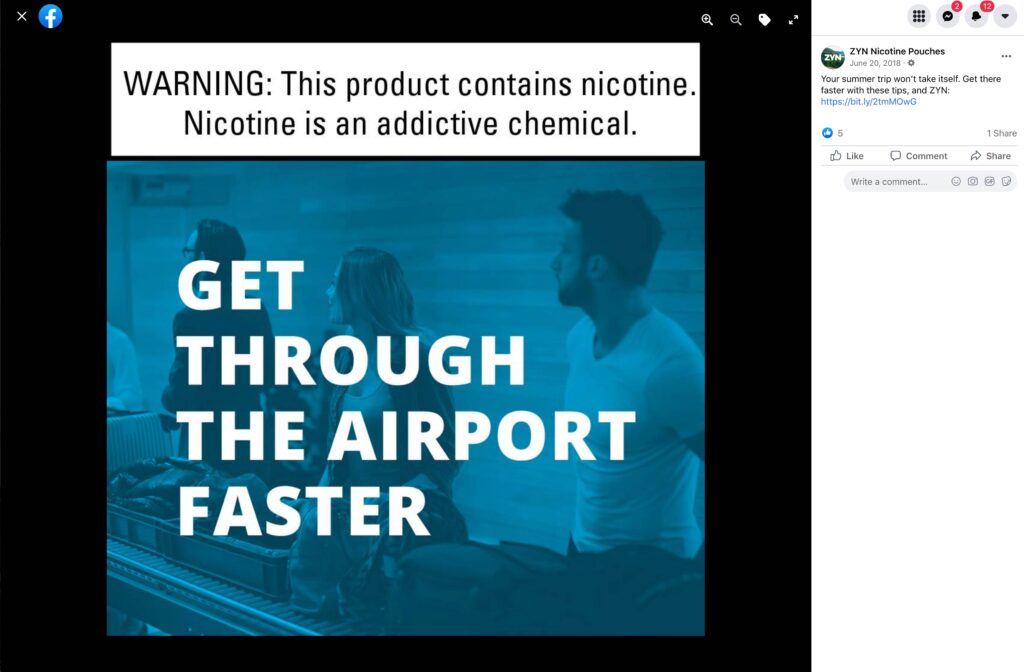Open the ZYN page profile picture
Image resolution: width=1024 pixels, height=672 pixels.
833,57
